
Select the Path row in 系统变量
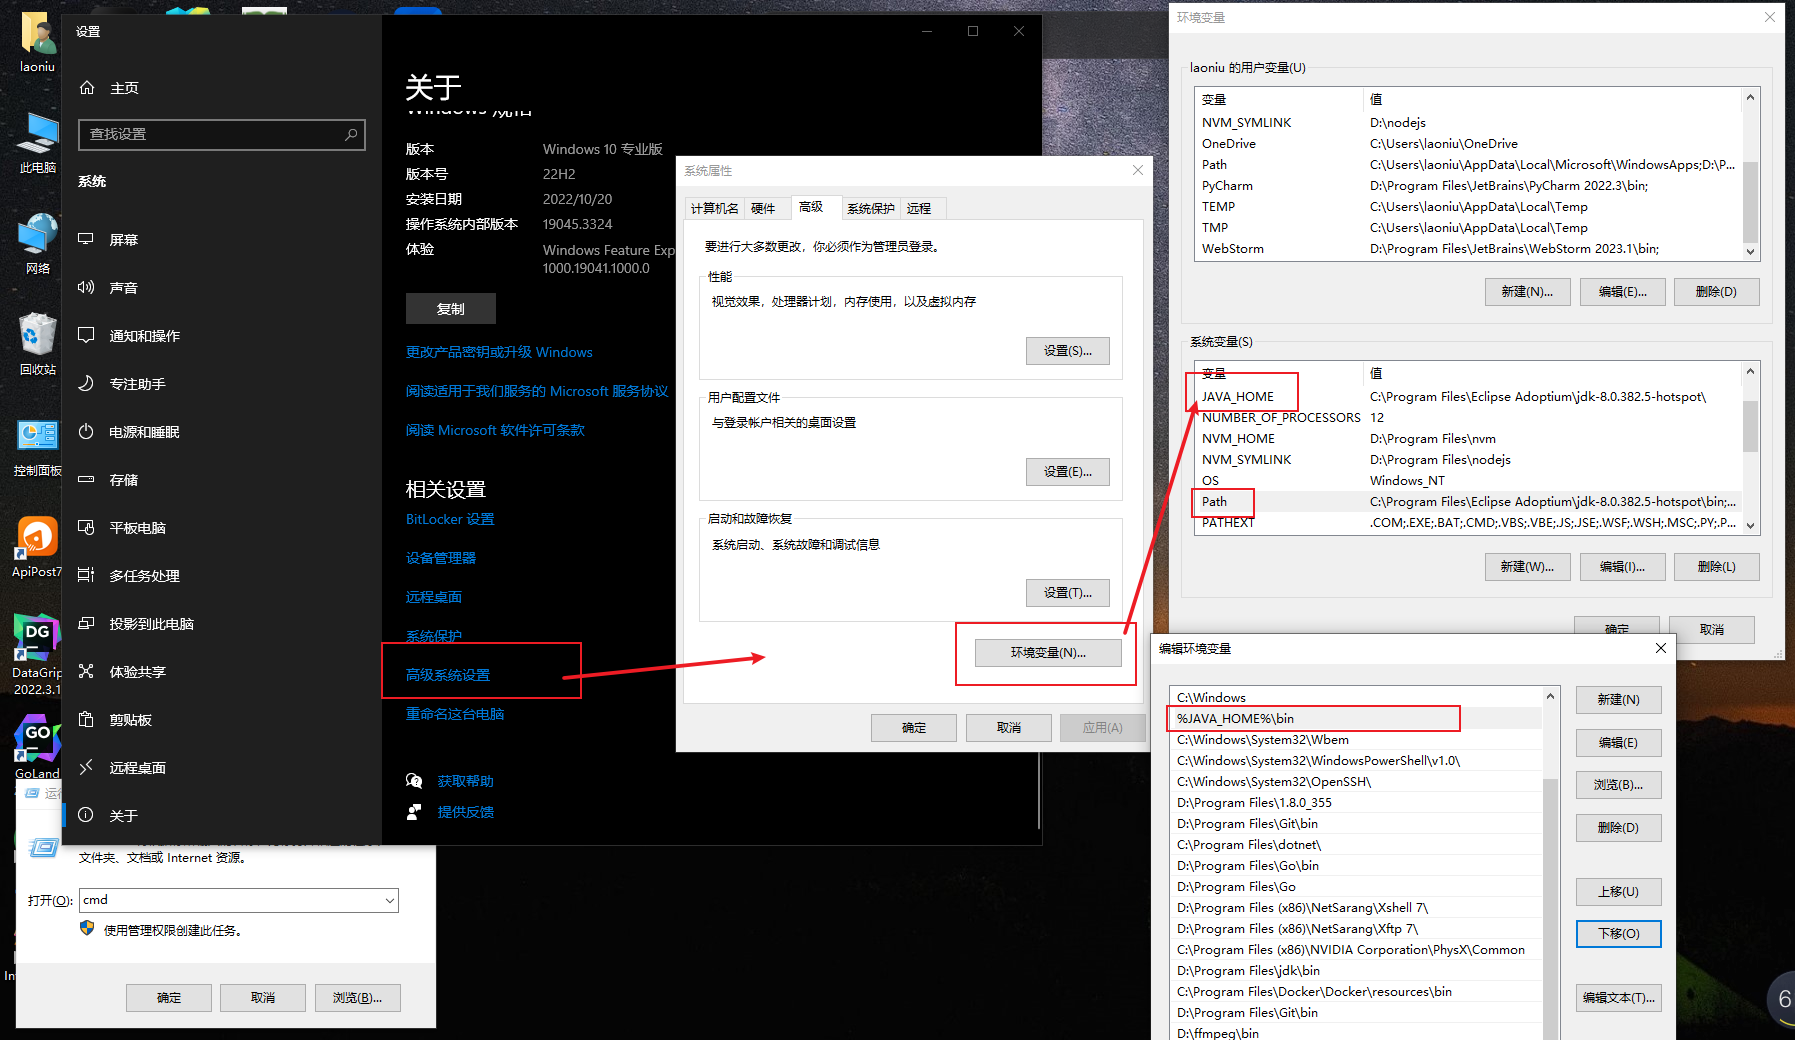coord(1216,501)
